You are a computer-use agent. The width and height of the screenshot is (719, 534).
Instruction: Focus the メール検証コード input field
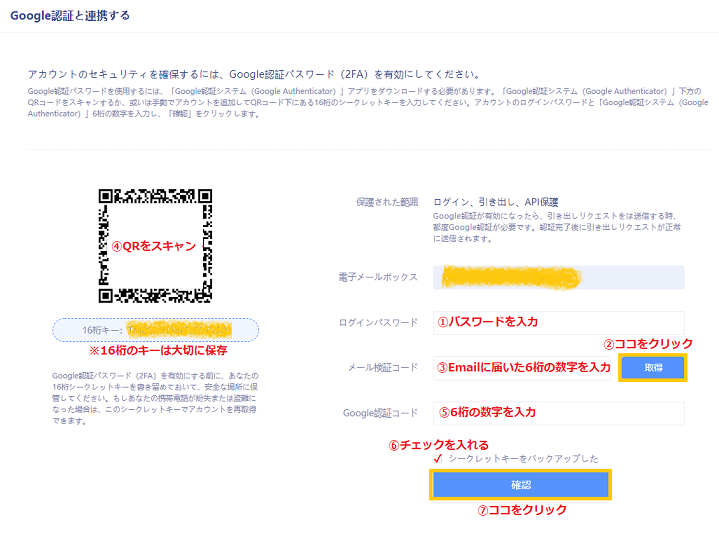522,368
